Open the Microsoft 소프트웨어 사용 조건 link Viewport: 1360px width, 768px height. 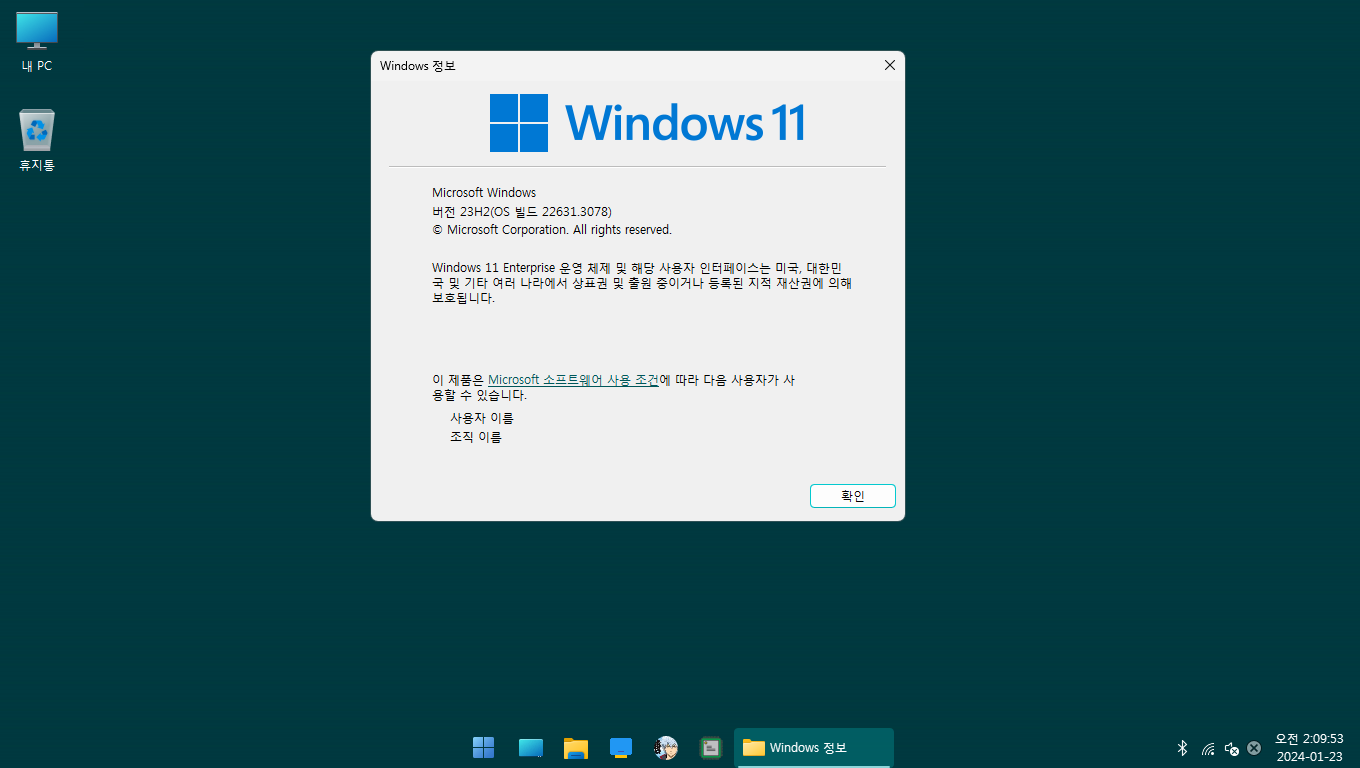(x=573, y=380)
